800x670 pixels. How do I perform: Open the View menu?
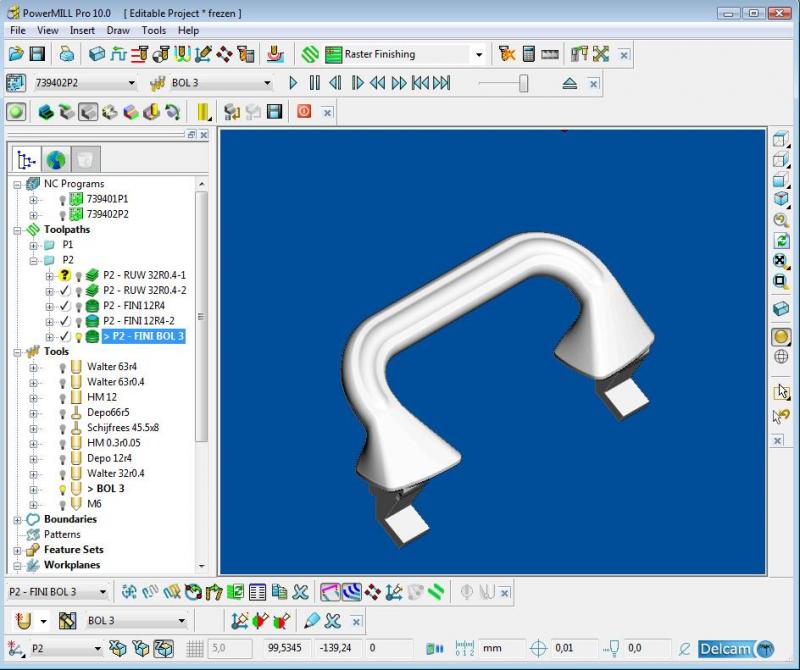pyautogui.click(x=47, y=31)
